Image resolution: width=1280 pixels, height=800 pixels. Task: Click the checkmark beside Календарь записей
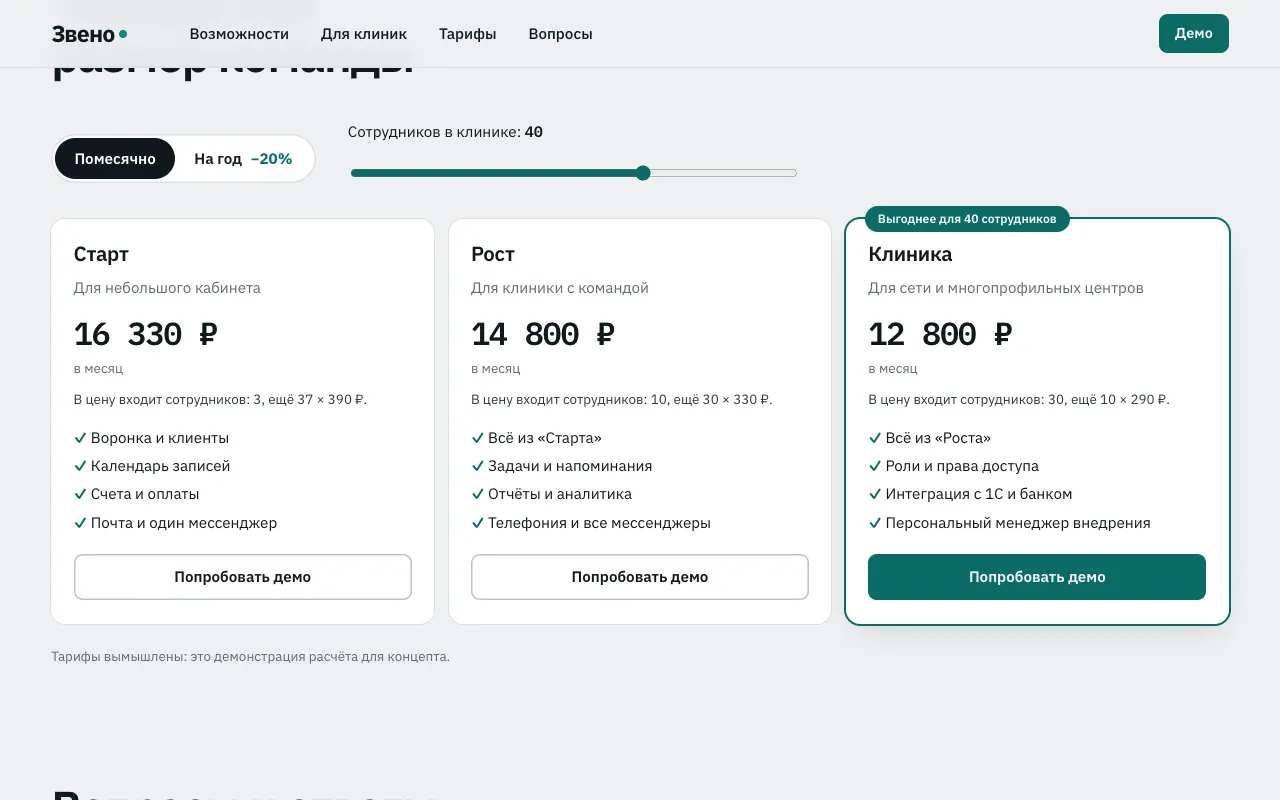coord(80,466)
